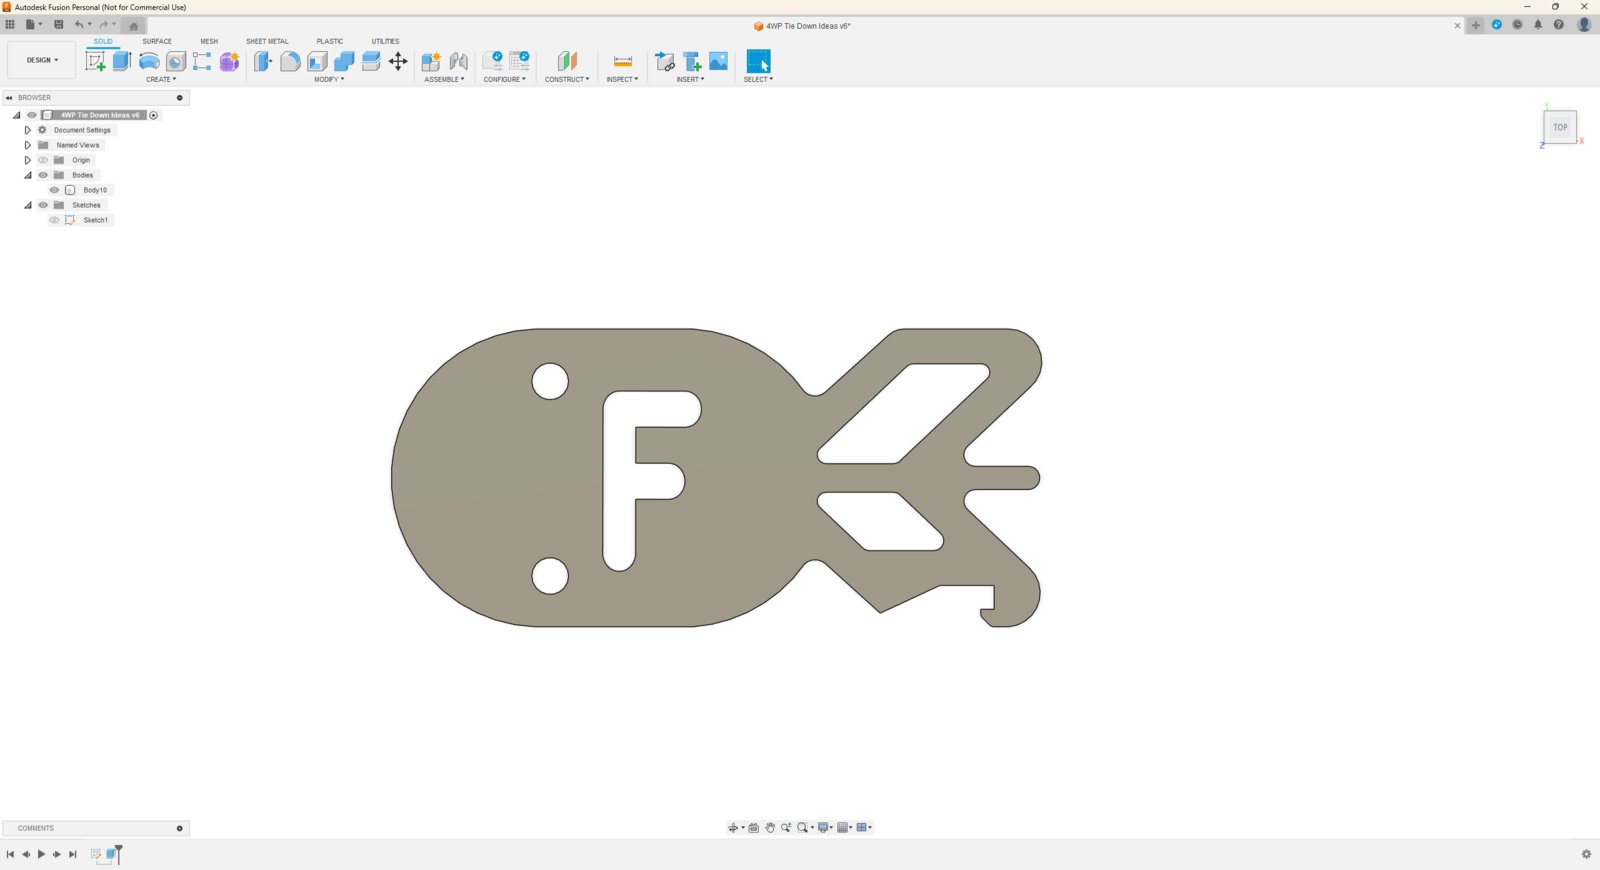Switch to the SHEET METAL tab
The height and width of the screenshot is (870, 1600).
267,41
